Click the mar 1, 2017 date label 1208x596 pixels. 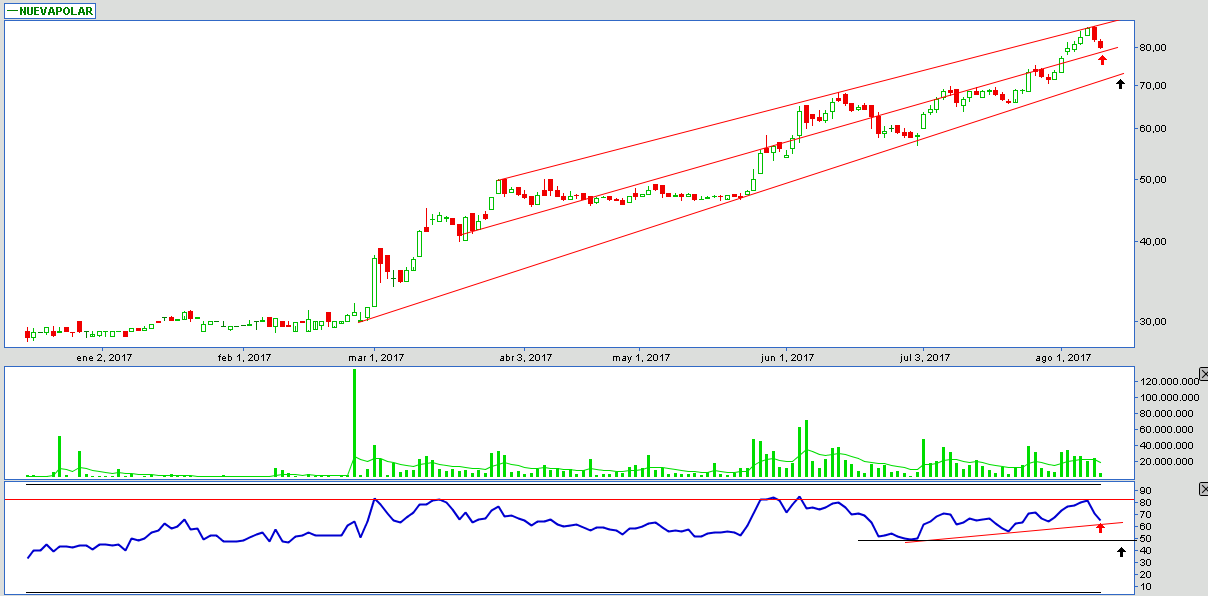376,357
